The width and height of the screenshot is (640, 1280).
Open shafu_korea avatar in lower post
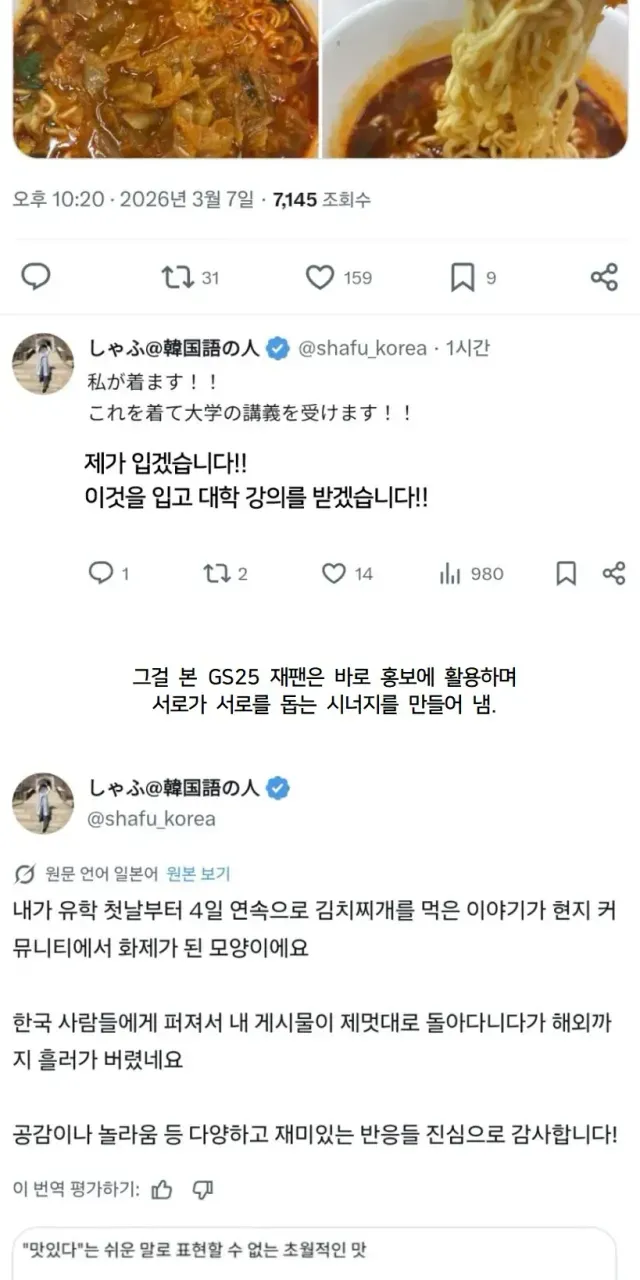pos(42,803)
